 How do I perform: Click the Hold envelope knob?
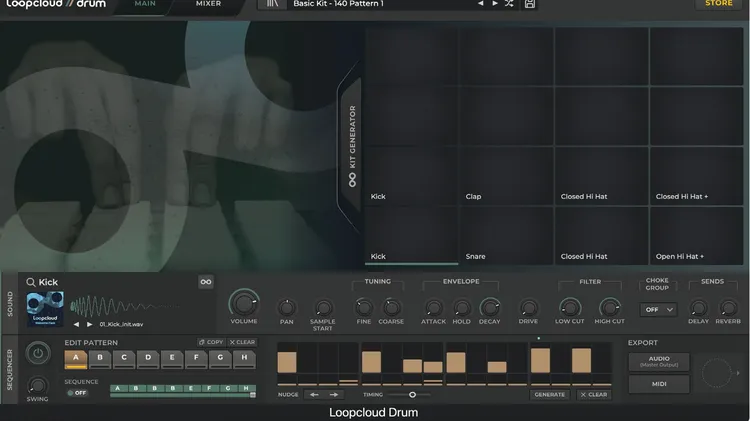[x=462, y=308]
